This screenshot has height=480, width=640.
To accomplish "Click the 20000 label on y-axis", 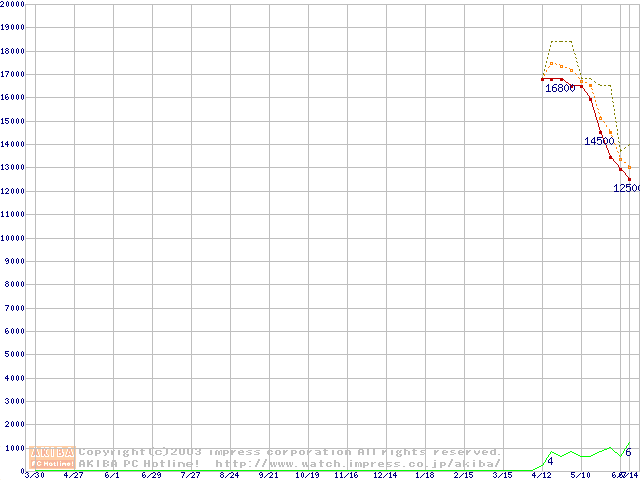I will pyautogui.click(x=13, y=4).
